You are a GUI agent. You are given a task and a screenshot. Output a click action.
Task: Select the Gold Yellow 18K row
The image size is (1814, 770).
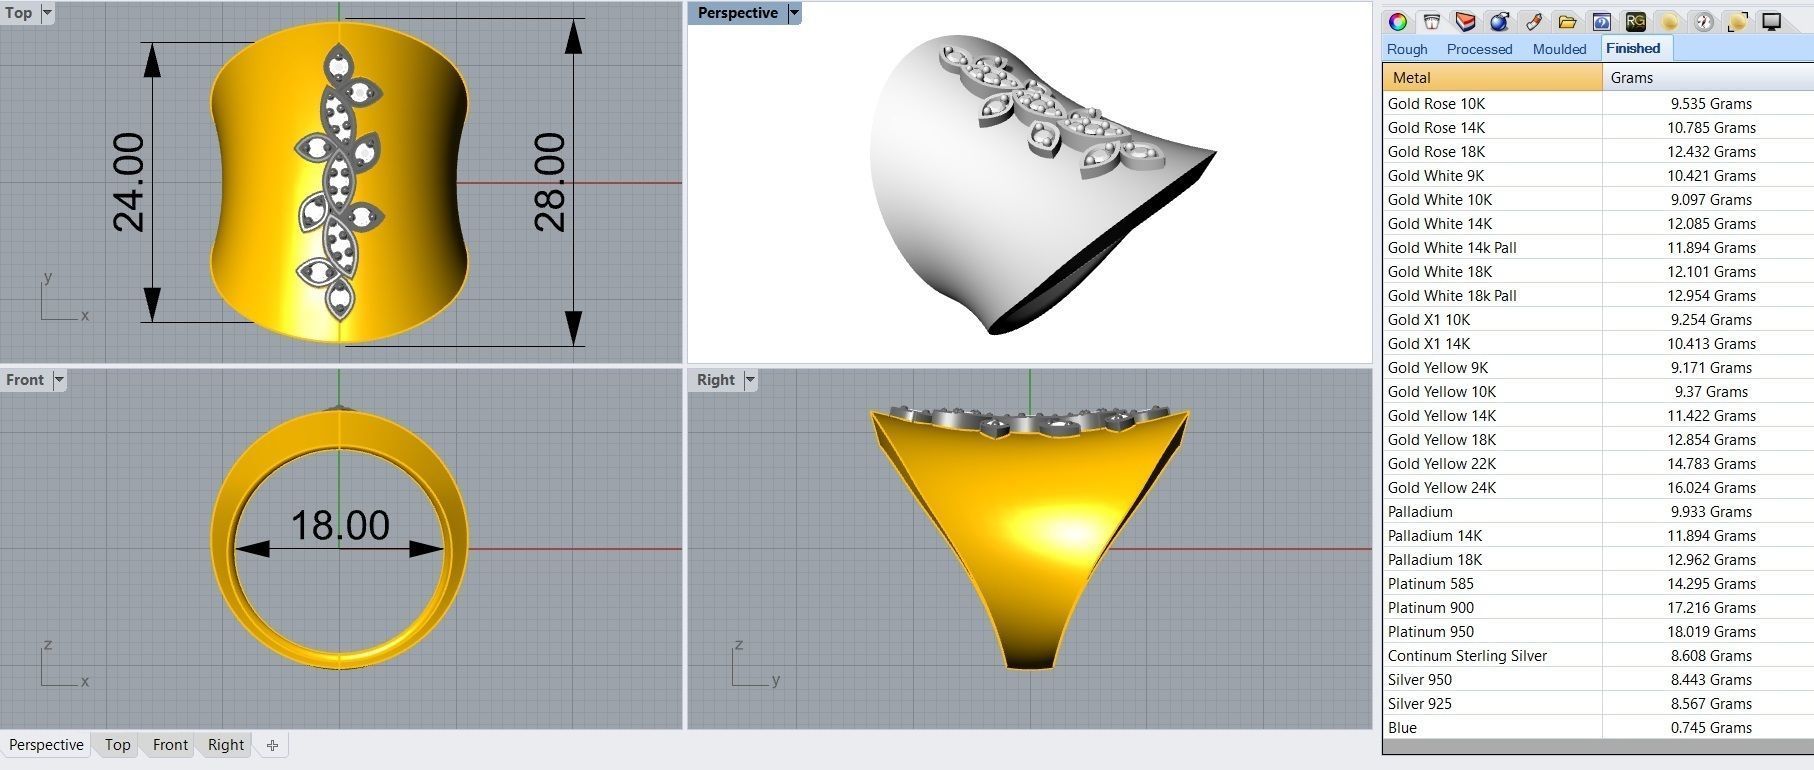1598,439
